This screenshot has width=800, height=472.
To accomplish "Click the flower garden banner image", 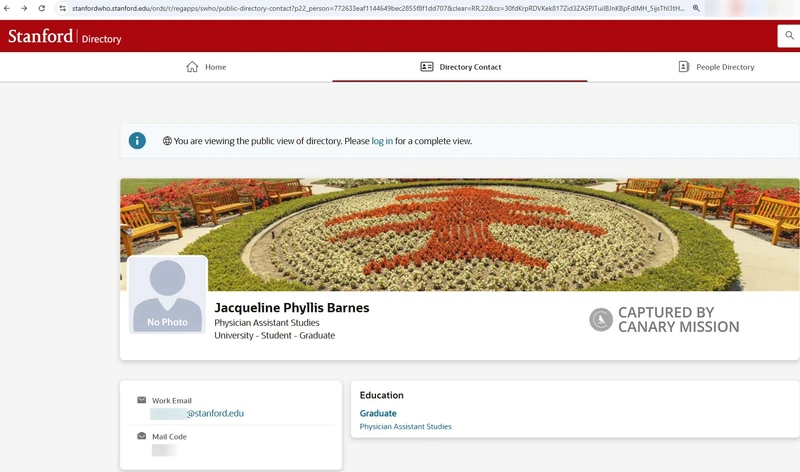I will (459, 234).
